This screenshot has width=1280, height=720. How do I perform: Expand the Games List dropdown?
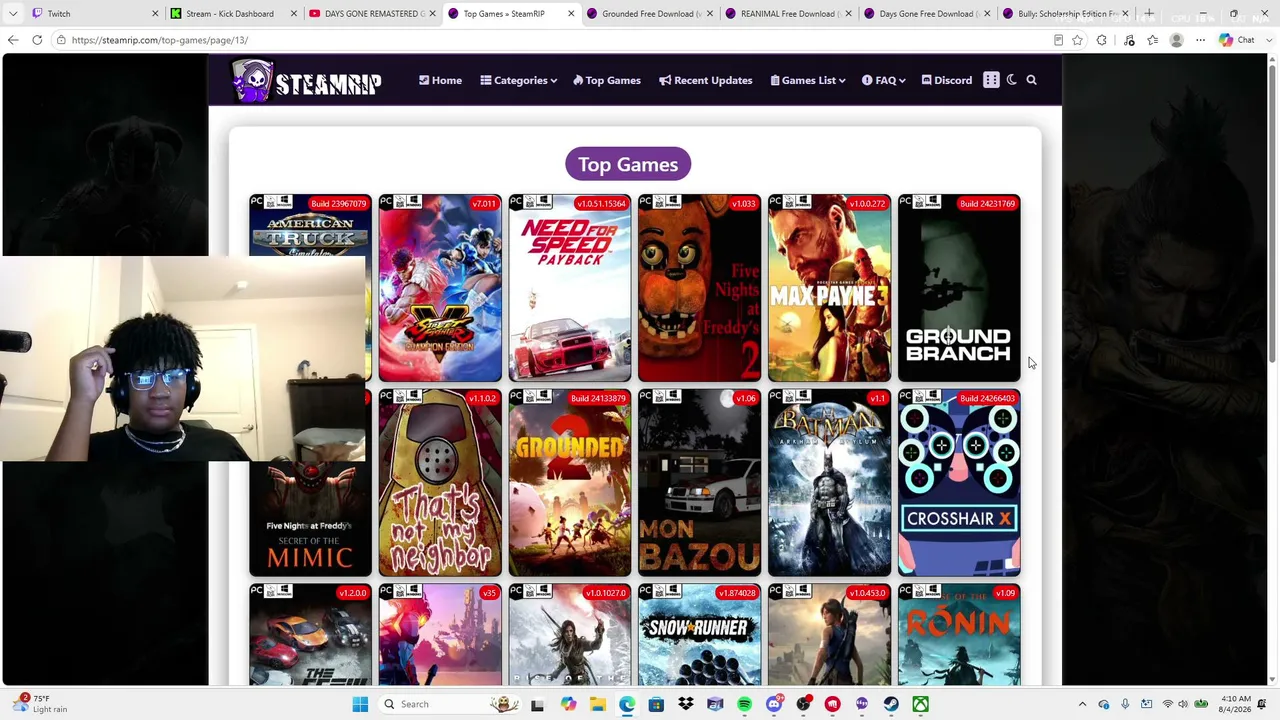click(807, 80)
